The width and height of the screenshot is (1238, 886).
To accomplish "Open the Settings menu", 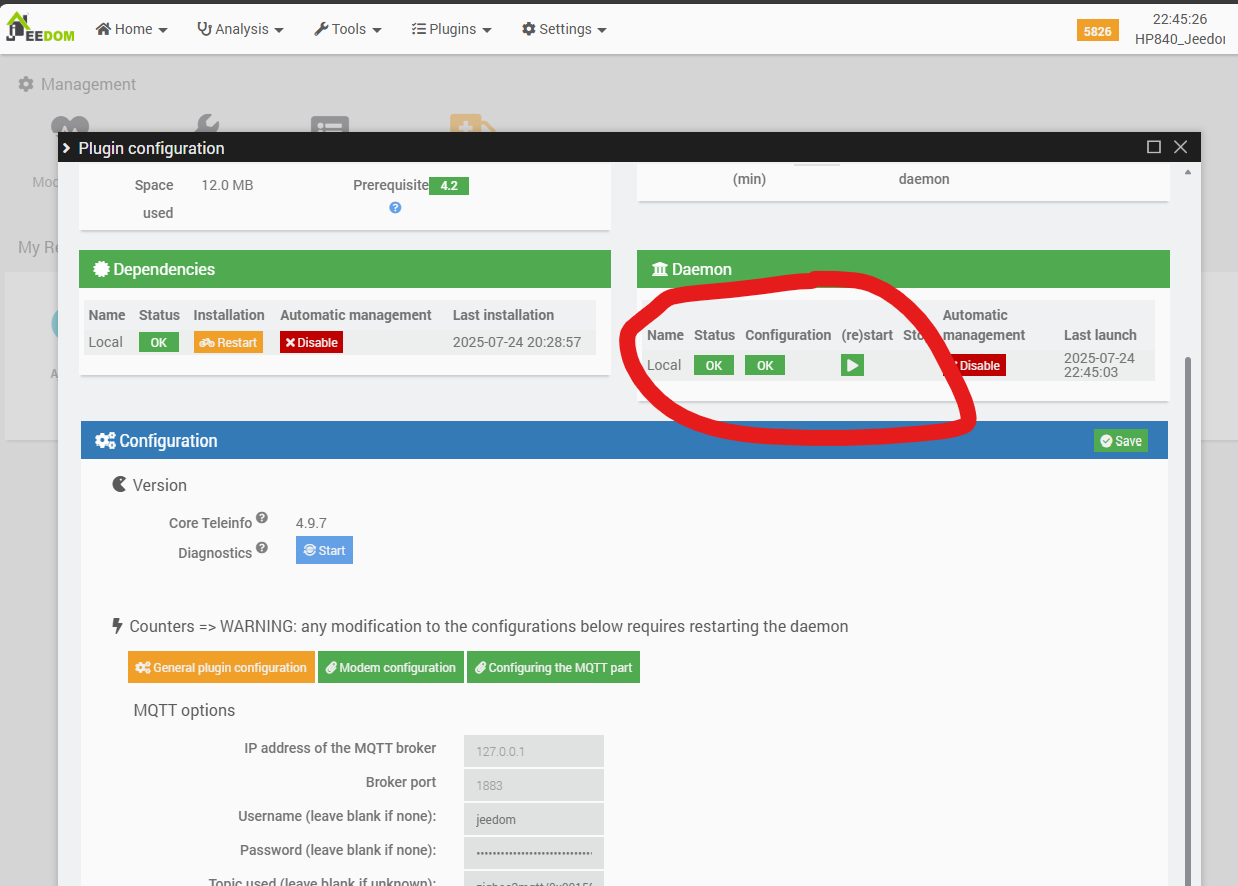I will pyautogui.click(x=564, y=29).
